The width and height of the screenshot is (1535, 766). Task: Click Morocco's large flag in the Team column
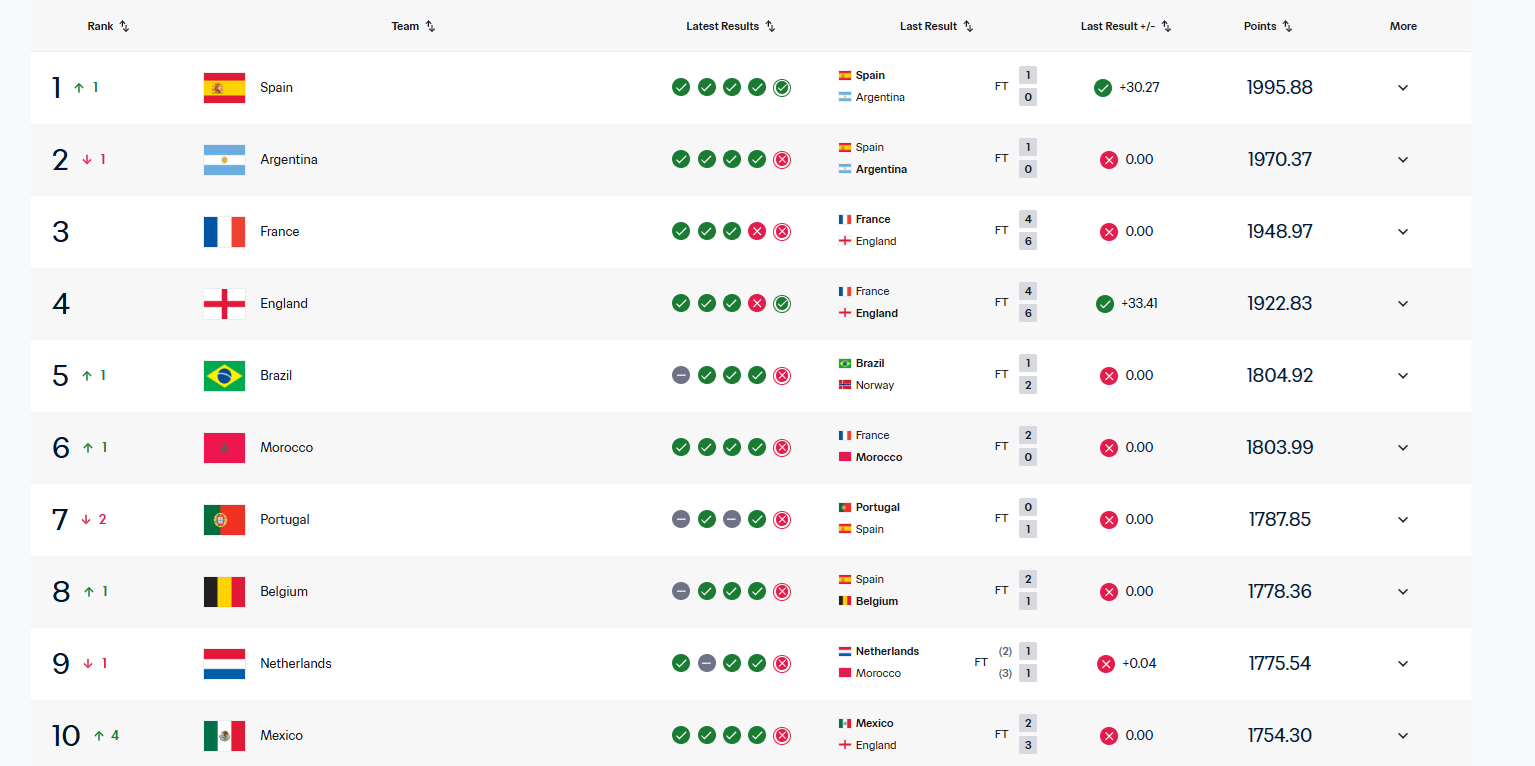(224, 448)
